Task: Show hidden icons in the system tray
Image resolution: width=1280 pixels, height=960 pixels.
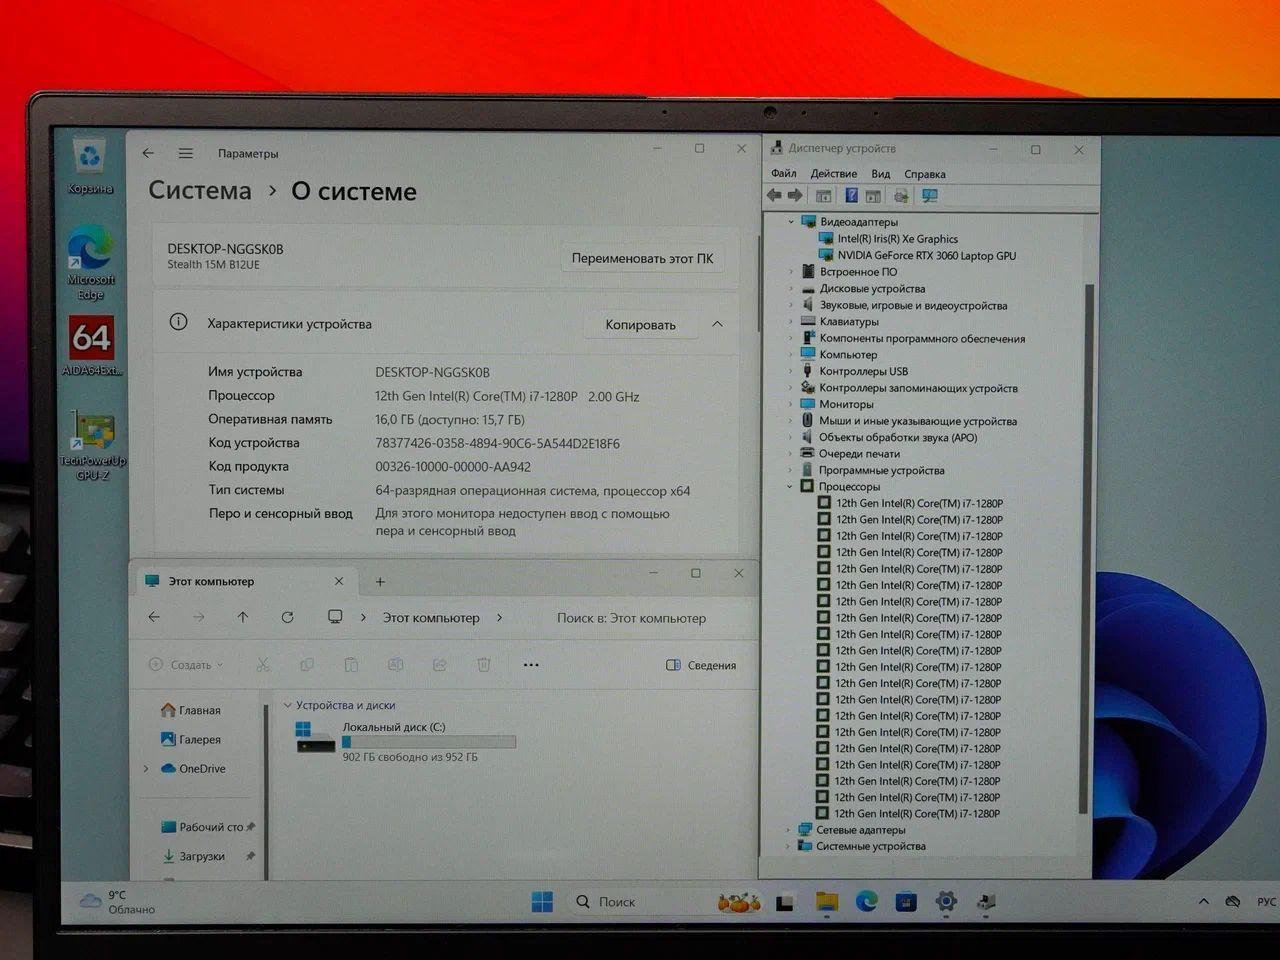Action: coord(1203,901)
